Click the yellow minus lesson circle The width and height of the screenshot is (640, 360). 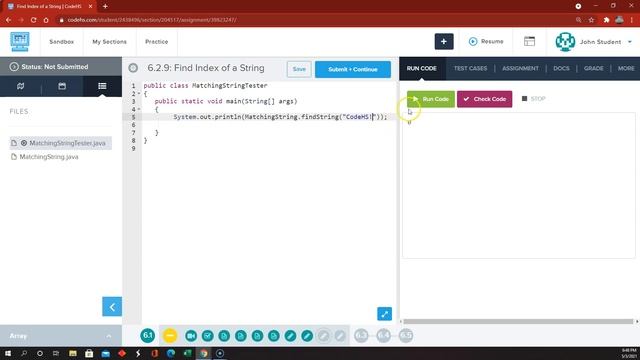point(170,336)
